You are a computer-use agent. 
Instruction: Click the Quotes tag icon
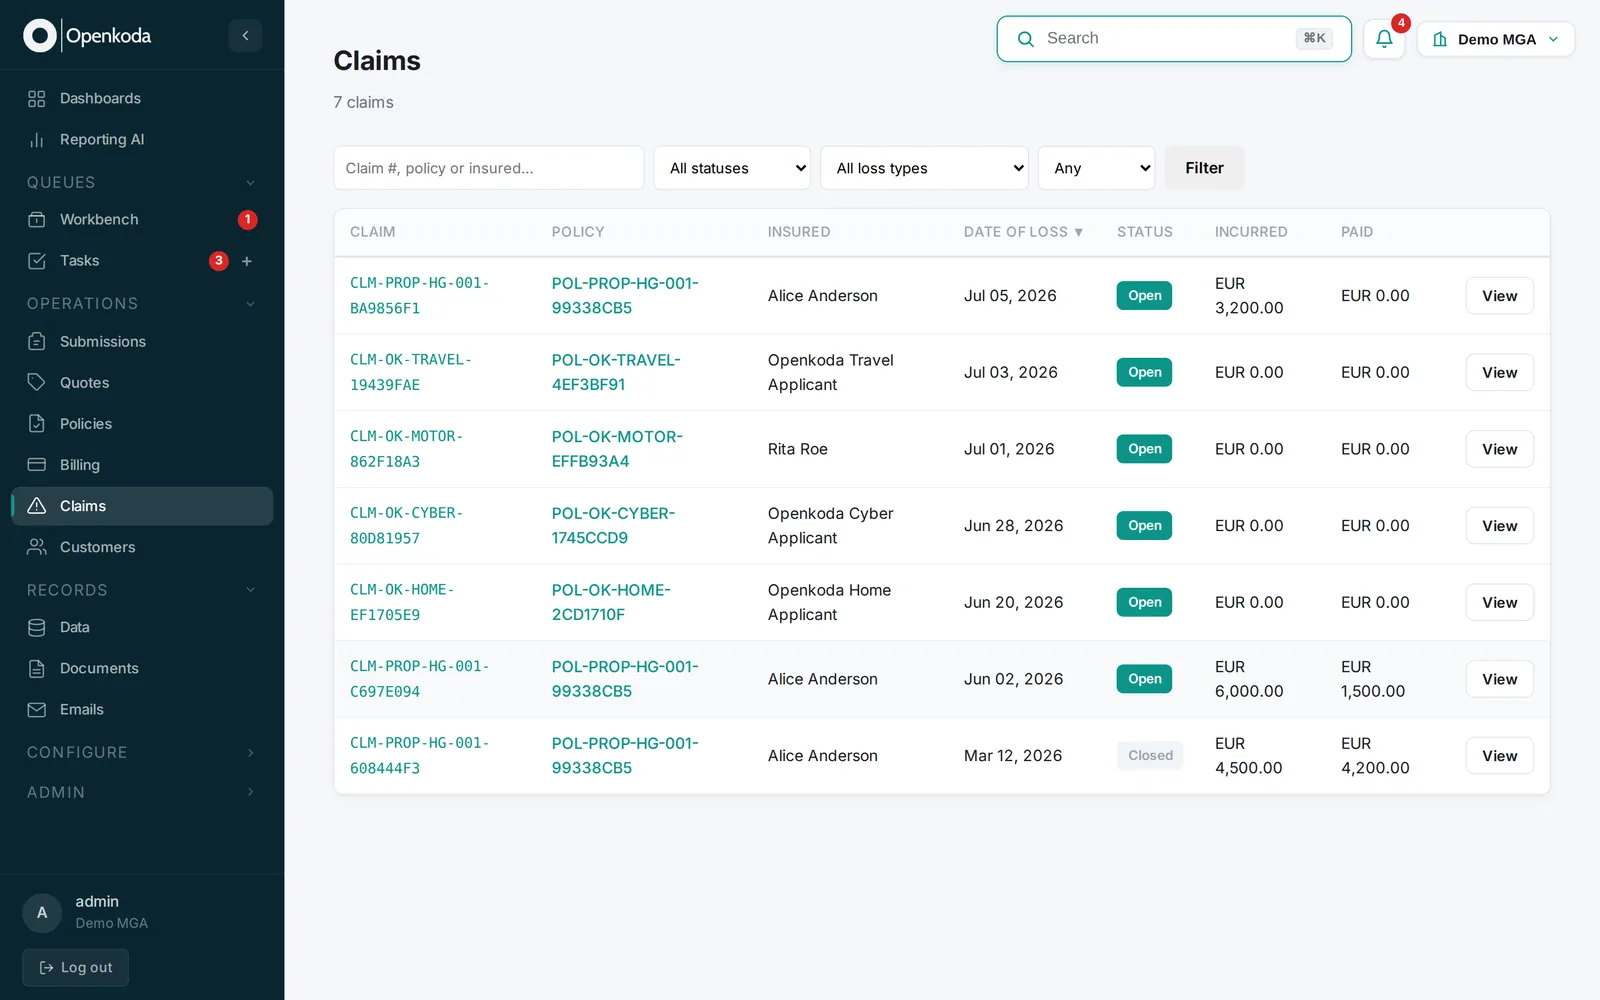(x=37, y=383)
